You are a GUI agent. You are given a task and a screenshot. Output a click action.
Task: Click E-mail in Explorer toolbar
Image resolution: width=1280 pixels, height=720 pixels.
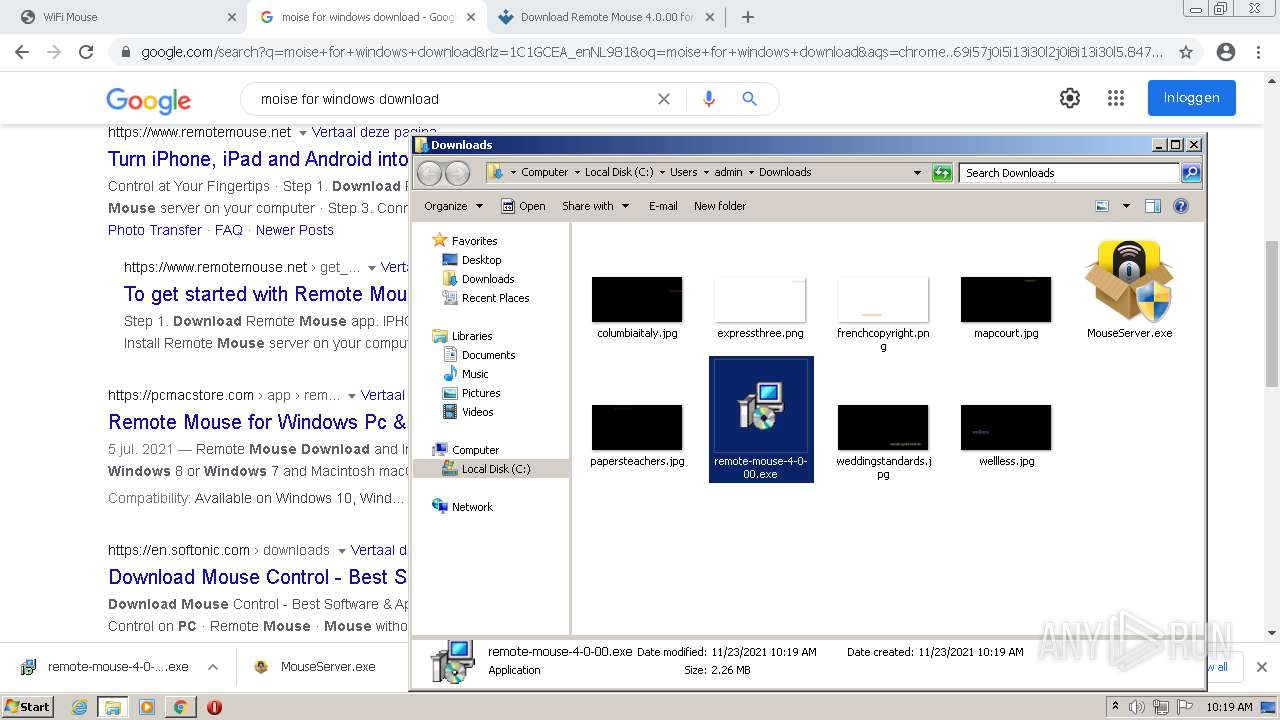663,206
